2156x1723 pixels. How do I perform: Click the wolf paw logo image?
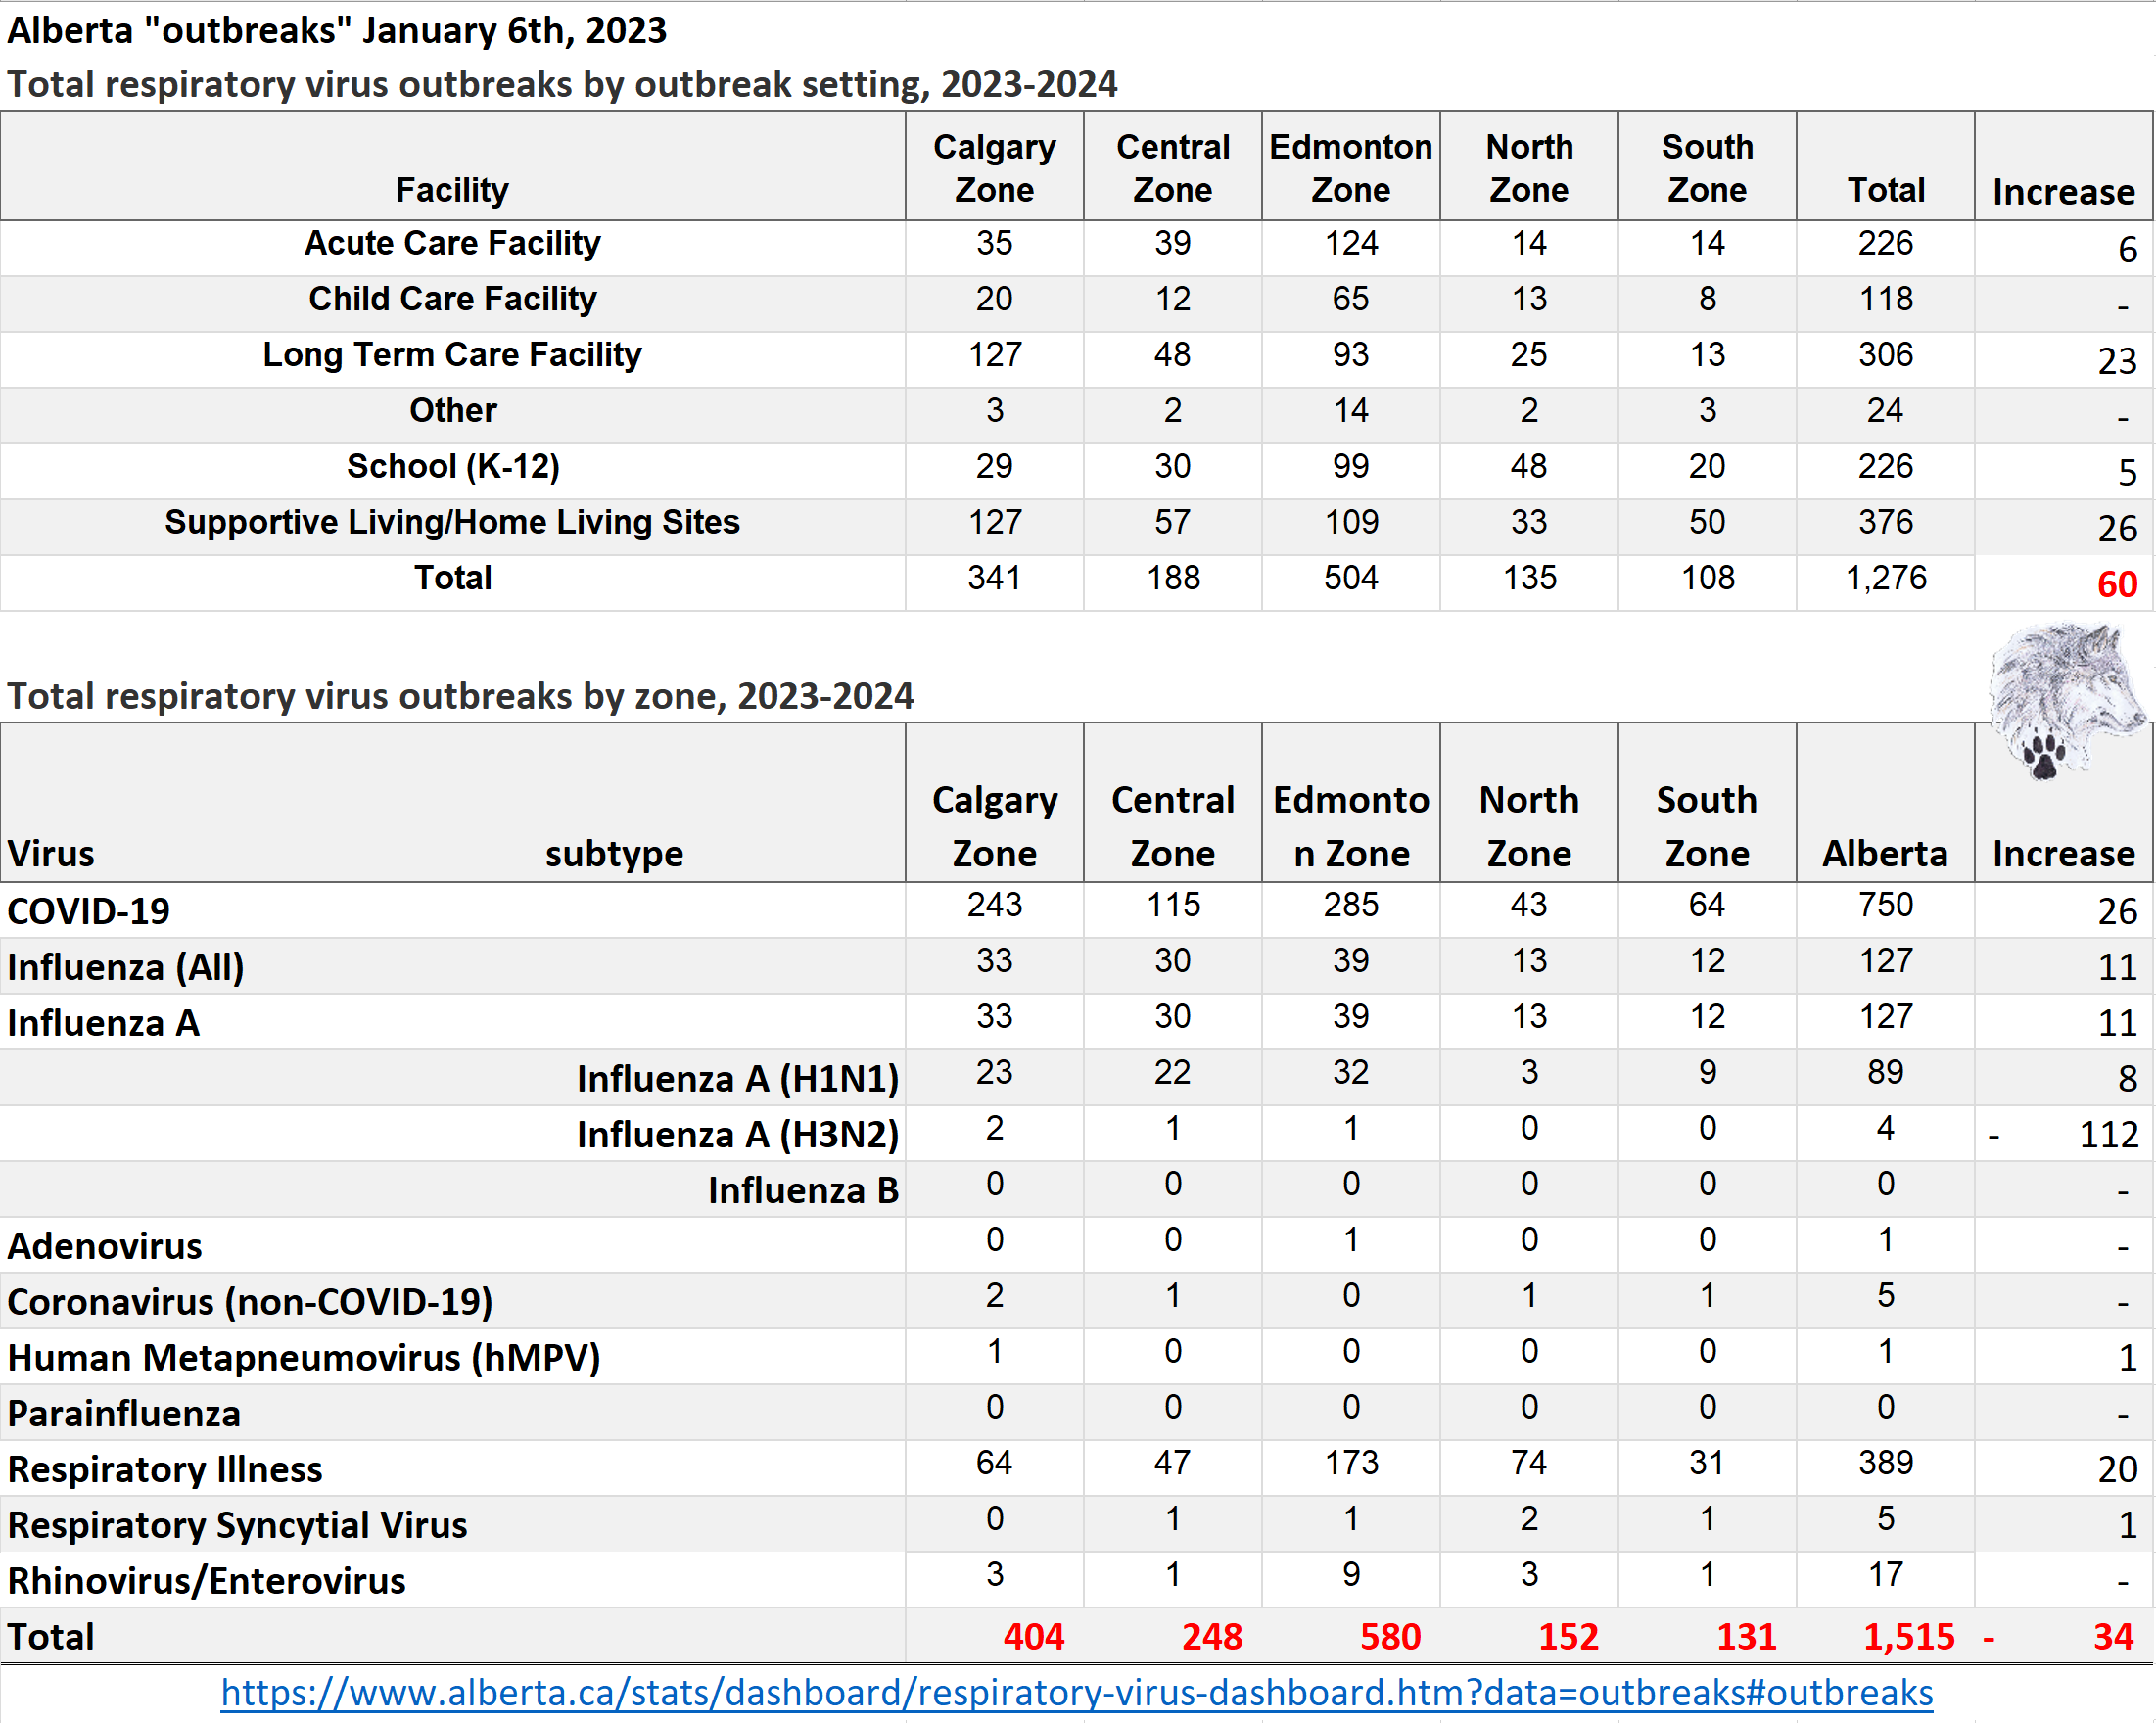click(x=2066, y=701)
